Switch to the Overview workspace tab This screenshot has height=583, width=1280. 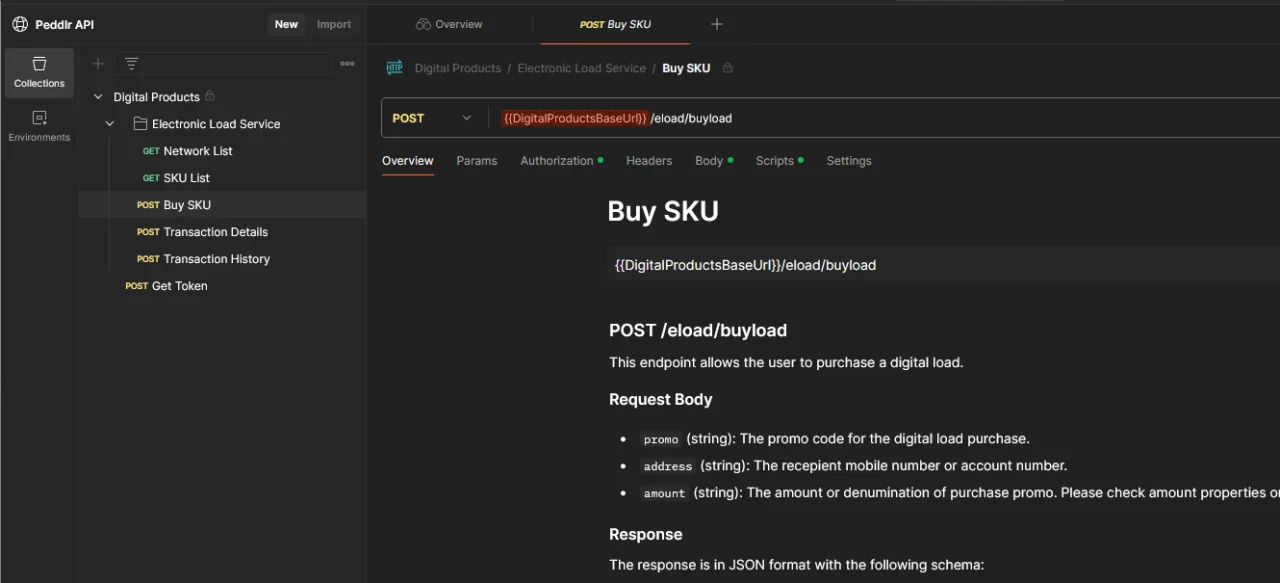pyautogui.click(x=449, y=24)
